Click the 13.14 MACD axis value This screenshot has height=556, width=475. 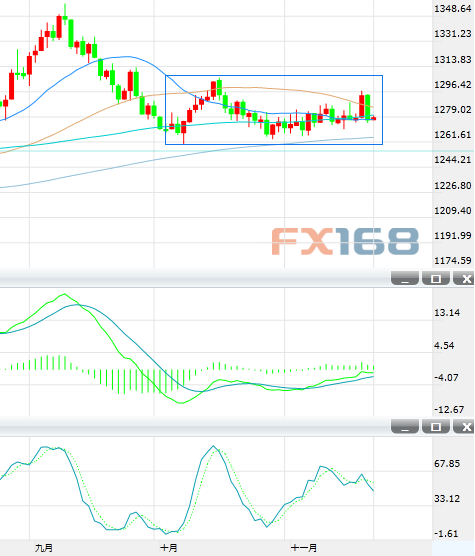(447, 313)
